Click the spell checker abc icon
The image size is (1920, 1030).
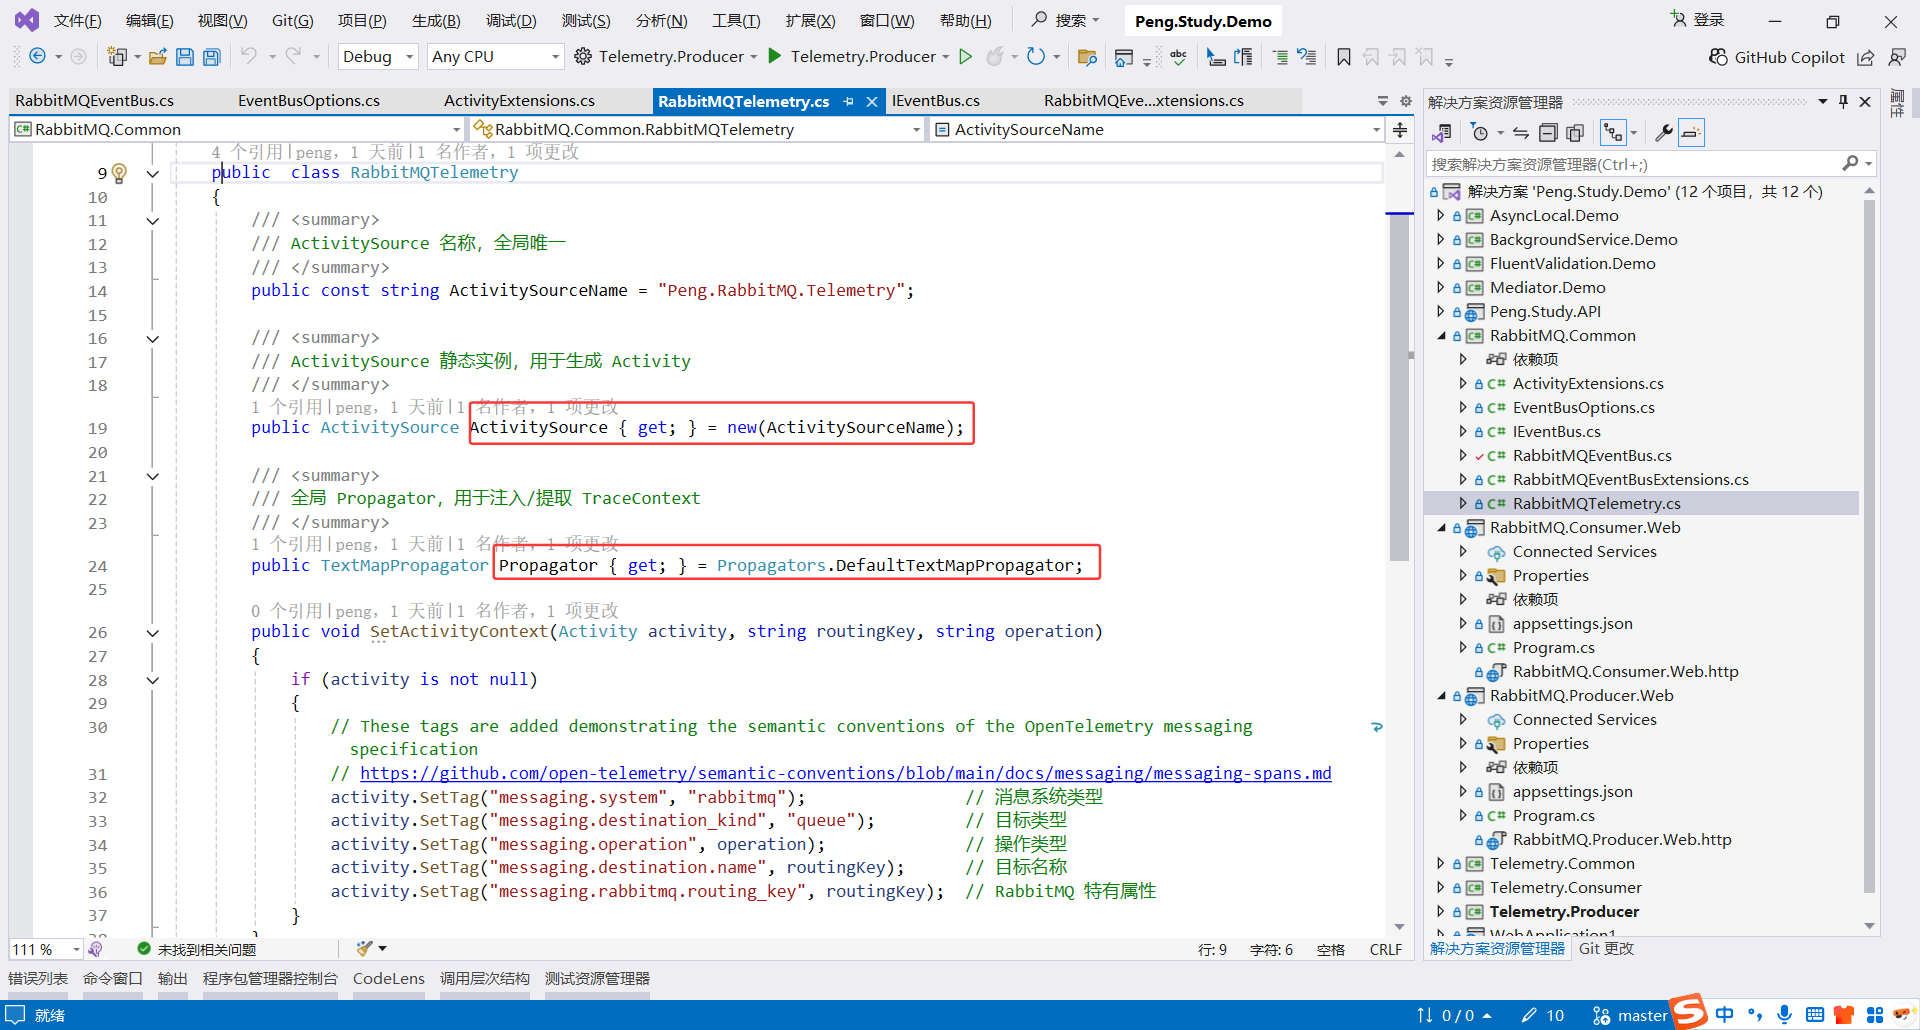[1179, 57]
